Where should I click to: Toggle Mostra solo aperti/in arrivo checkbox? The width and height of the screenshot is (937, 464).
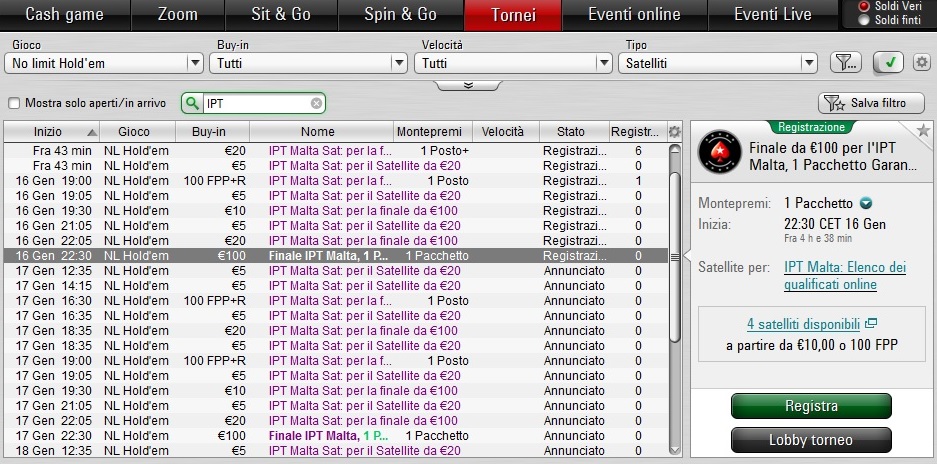(x=14, y=103)
